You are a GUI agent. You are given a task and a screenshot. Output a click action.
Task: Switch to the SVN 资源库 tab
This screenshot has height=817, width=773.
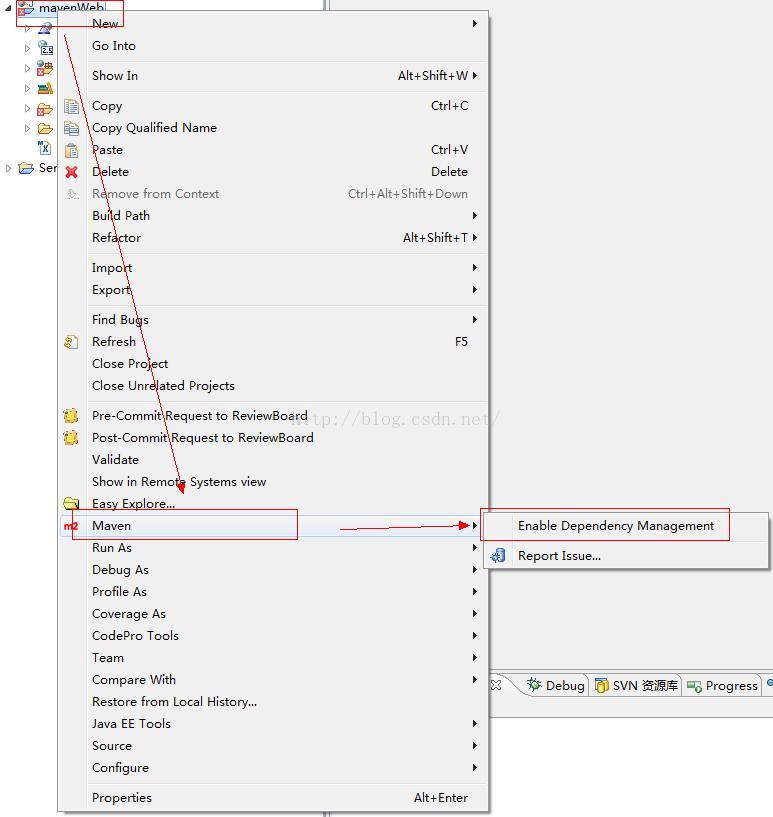[x=637, y=686]
